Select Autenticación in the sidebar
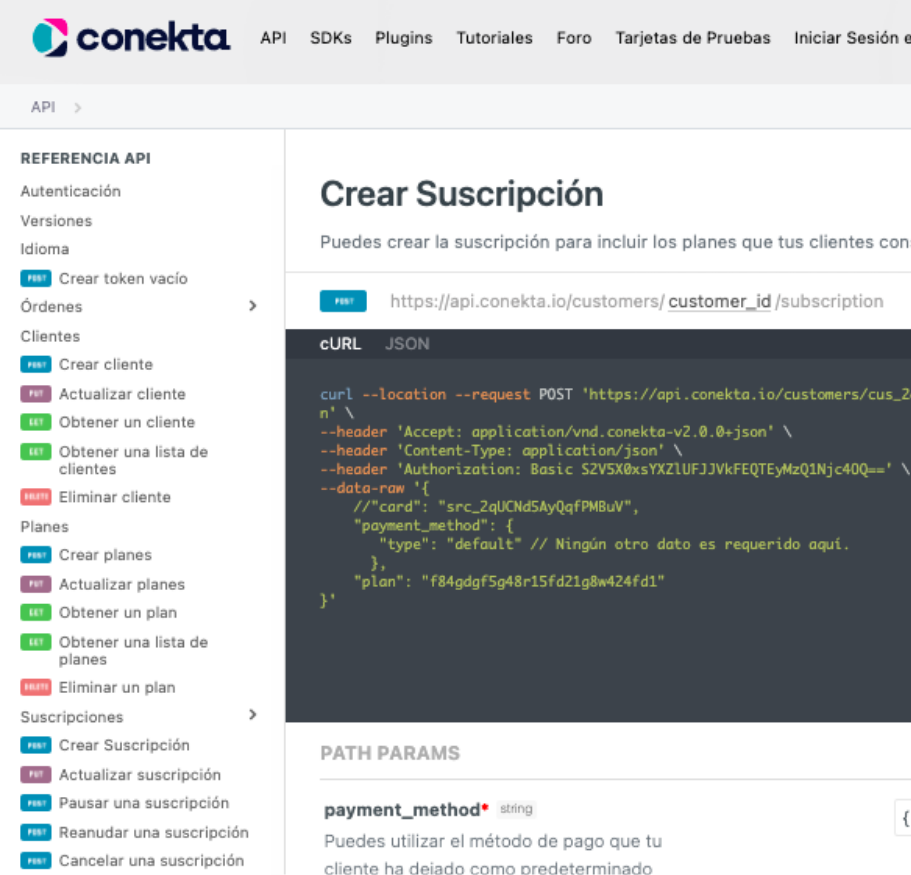The width and height of the screenshot is (911, 875). [x=70, y=191]
